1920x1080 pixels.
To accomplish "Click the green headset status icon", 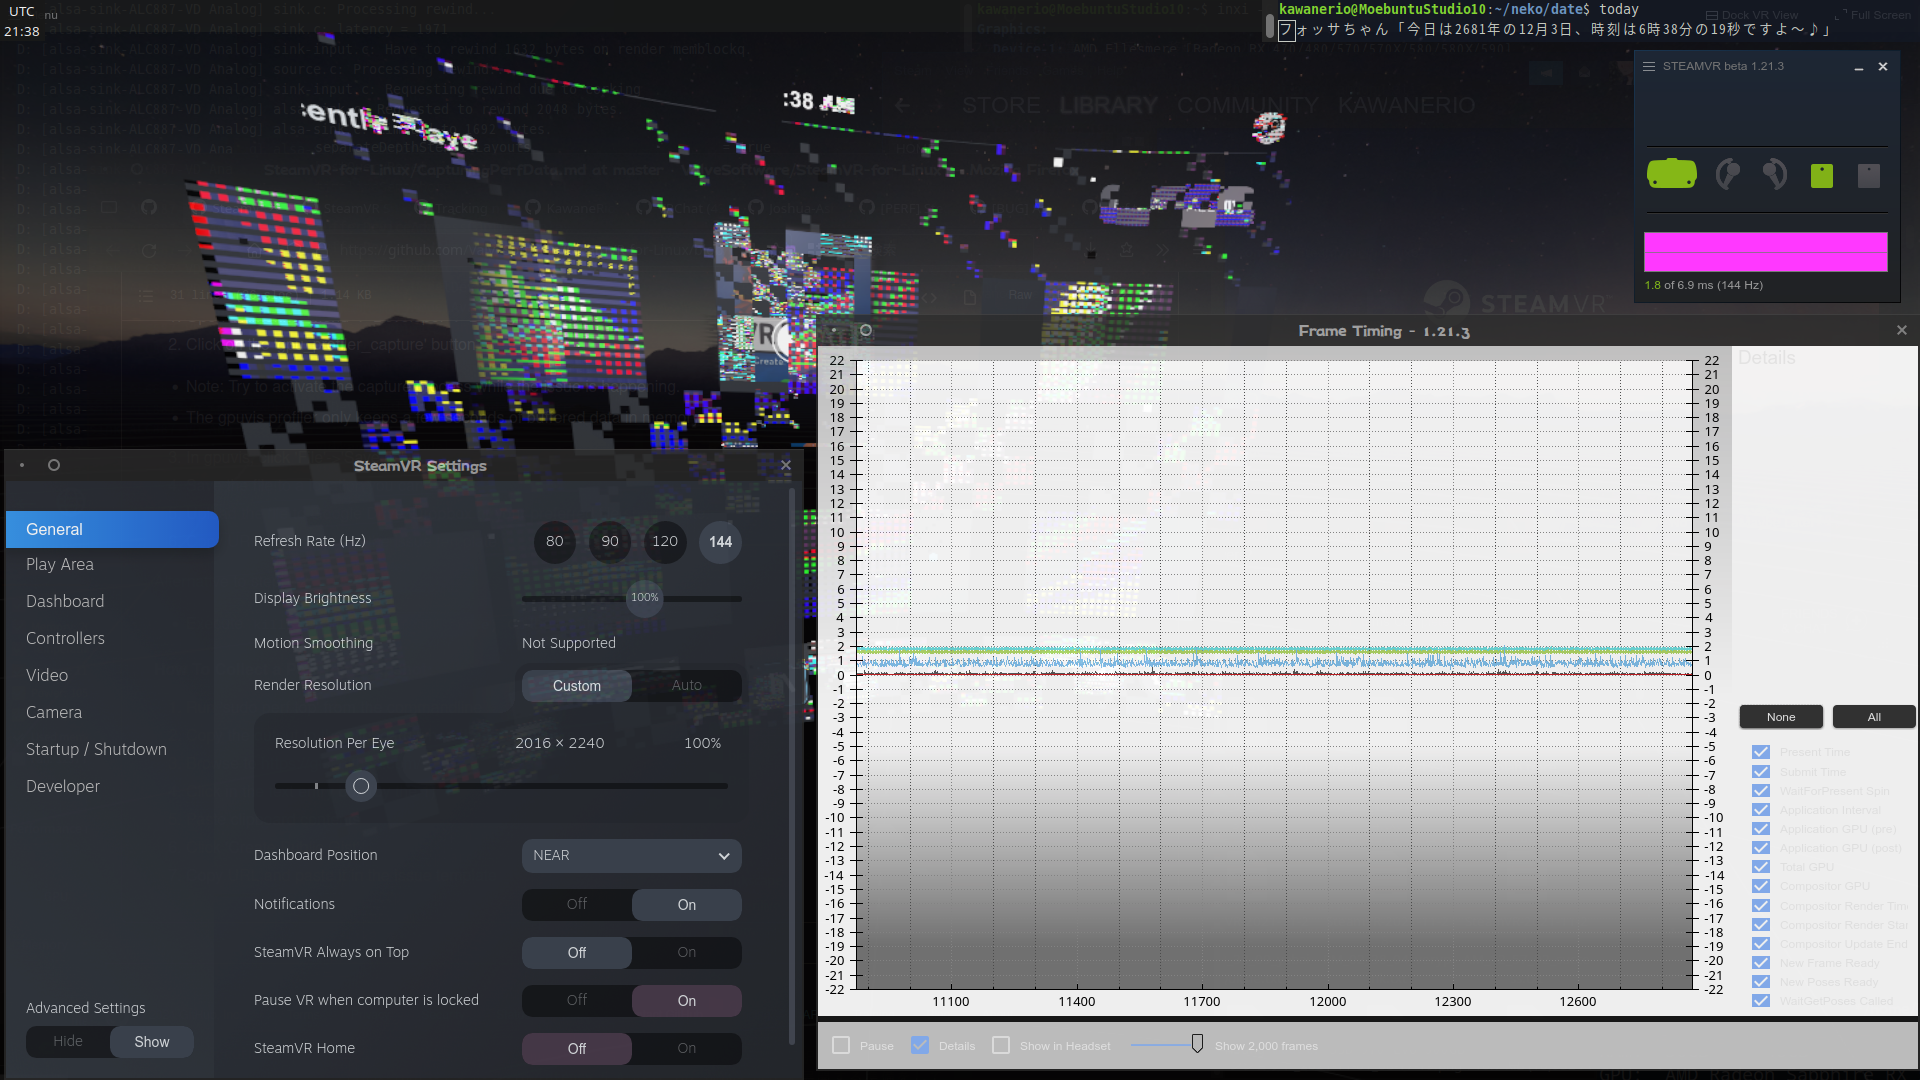I will (x=1671, y=174).
